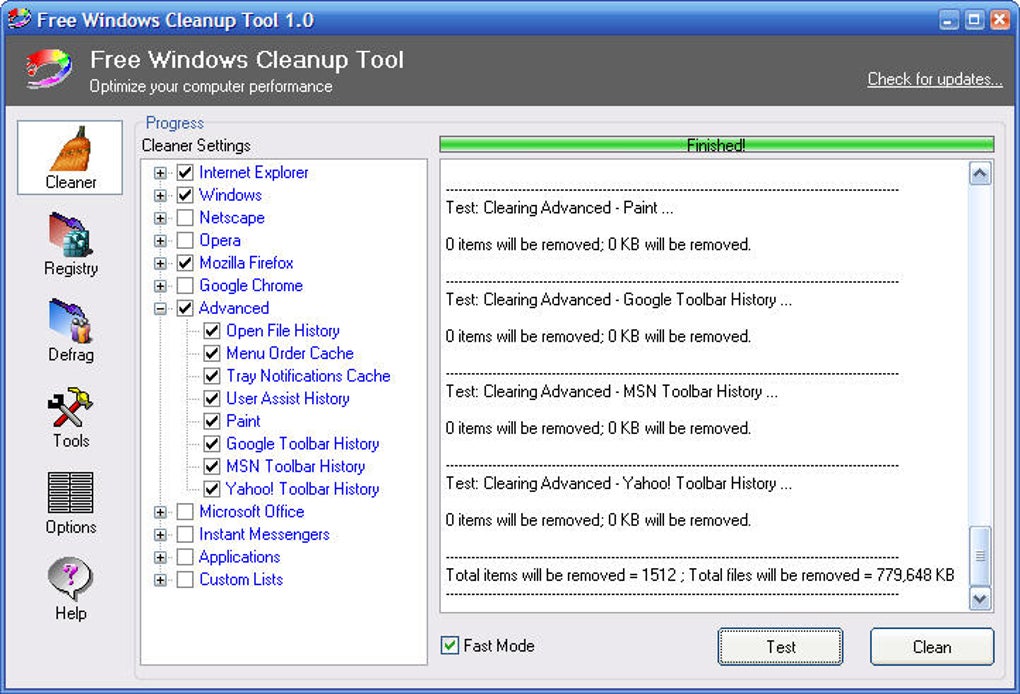
Task: Click 'Test: Clearing Advanced - Paint ...' line
Action: pyautogui.click(x=559, y=207)
